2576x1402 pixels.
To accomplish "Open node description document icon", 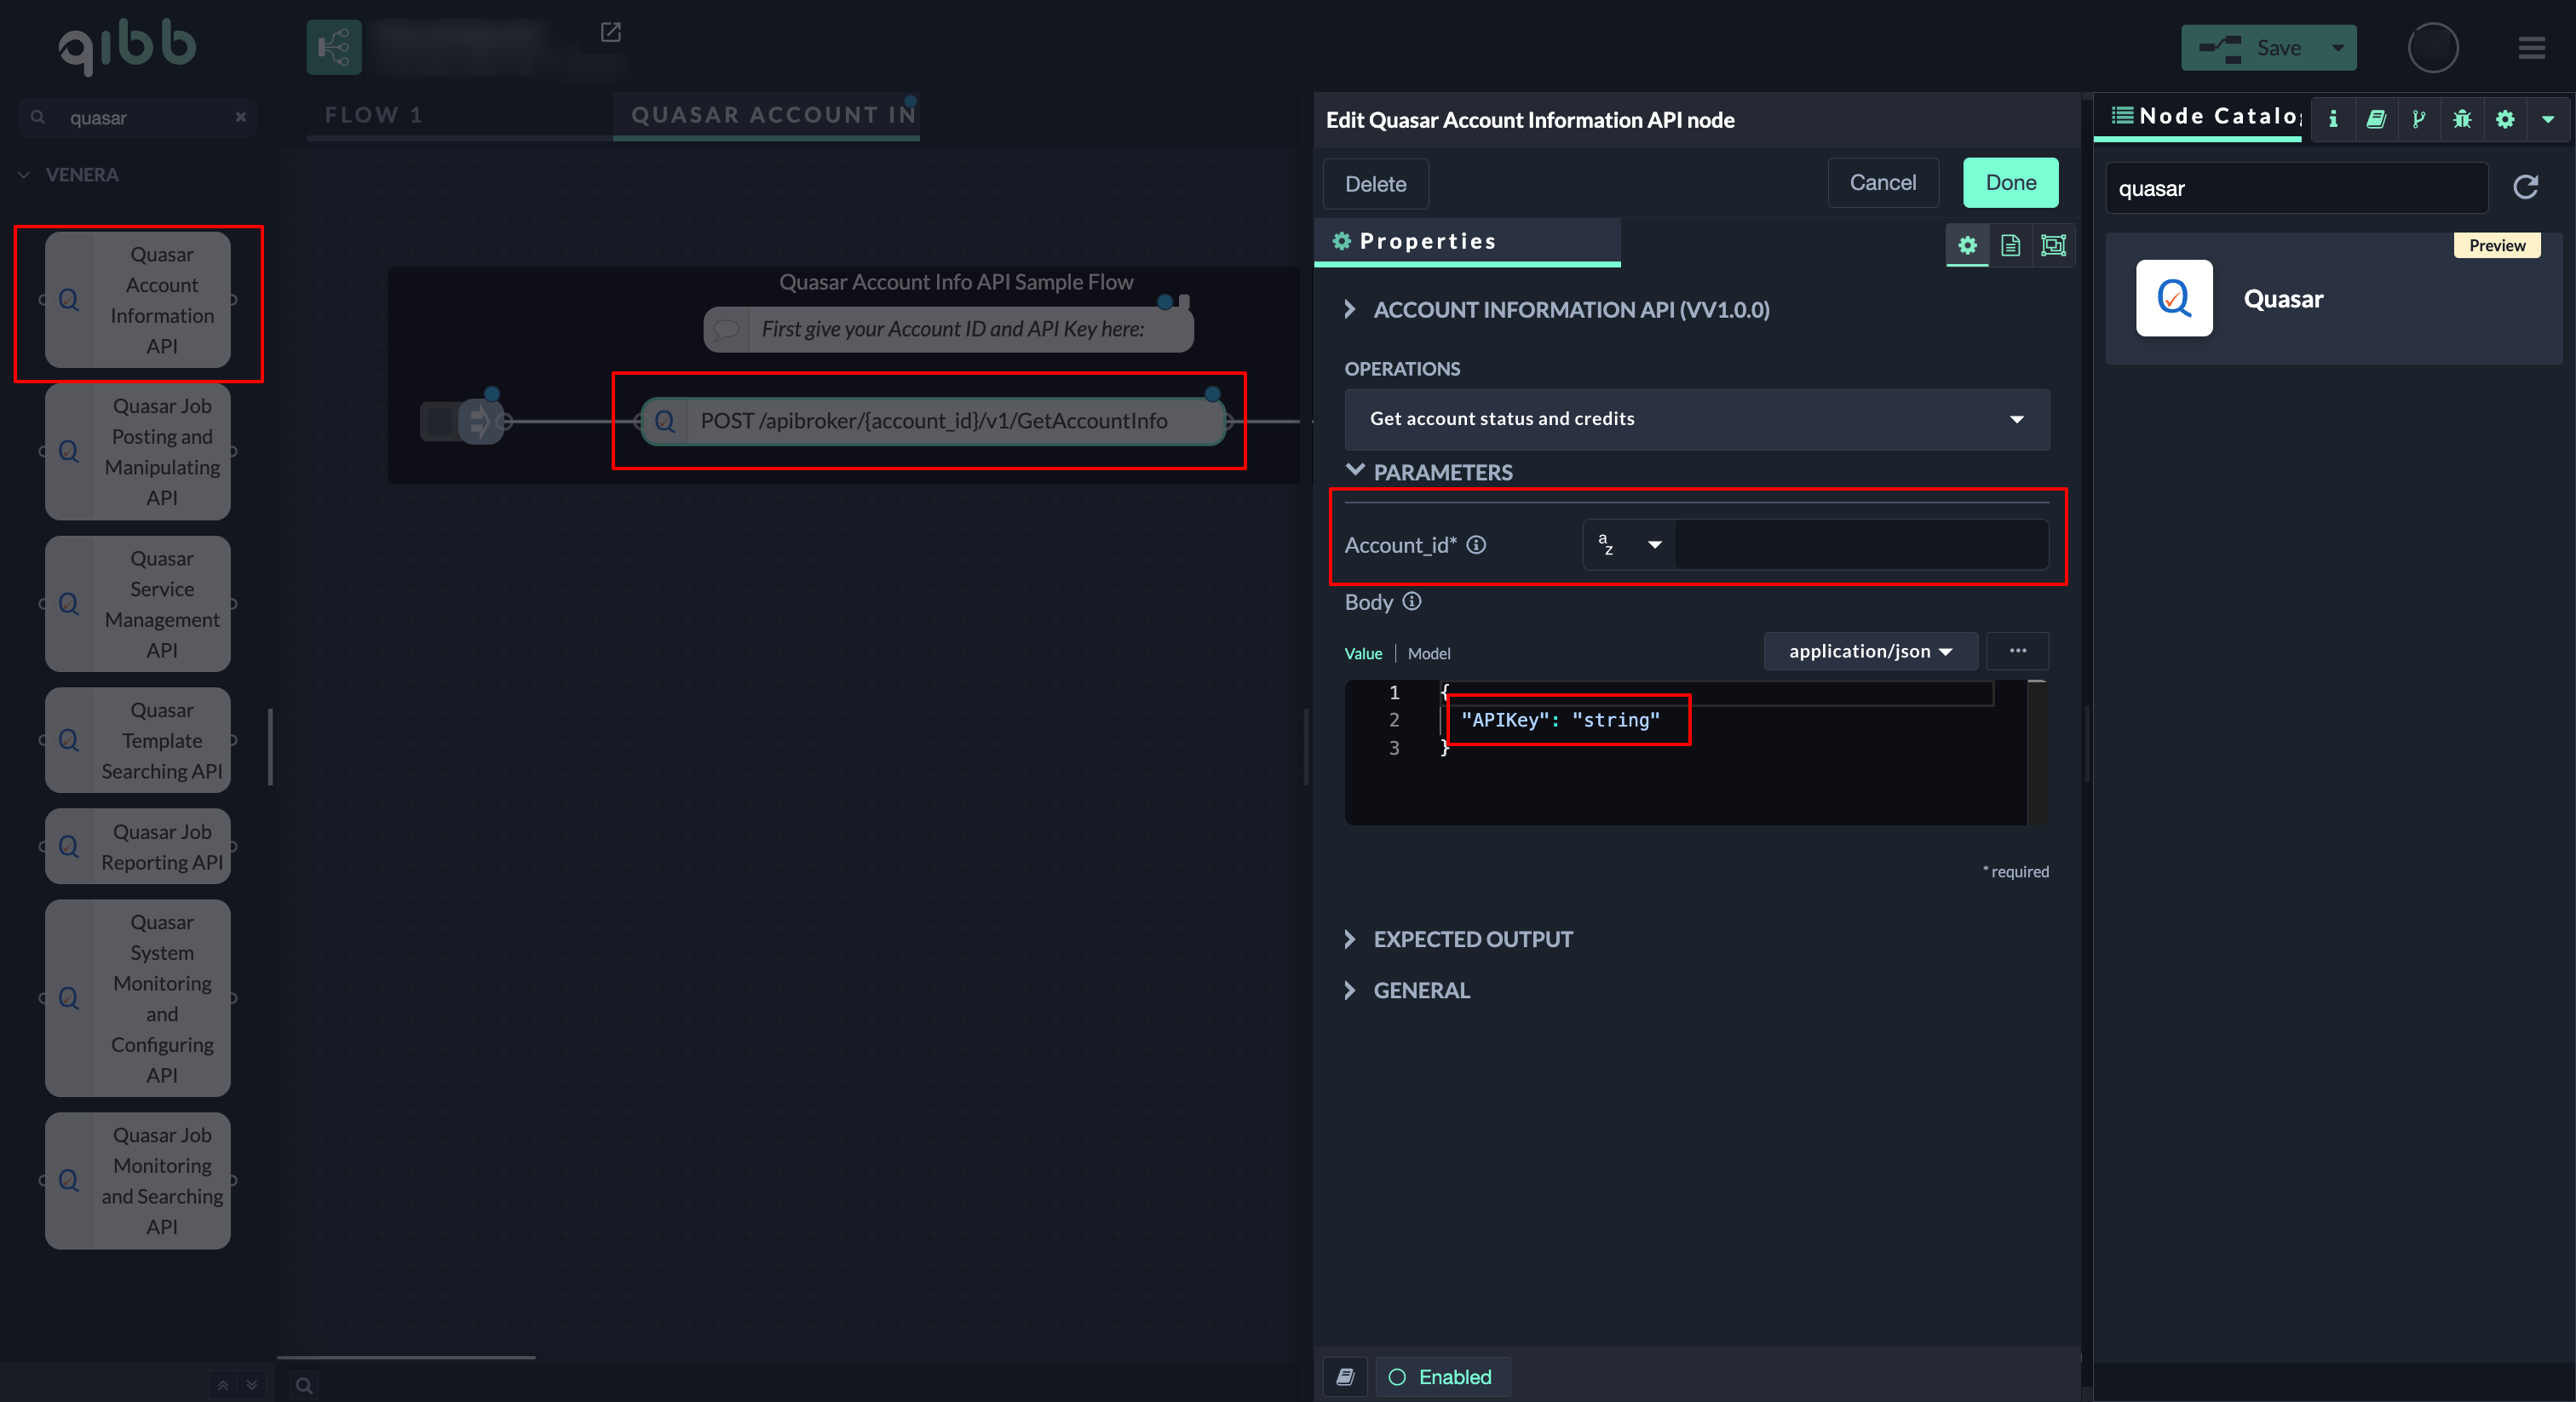I will tap(2010, 245).
